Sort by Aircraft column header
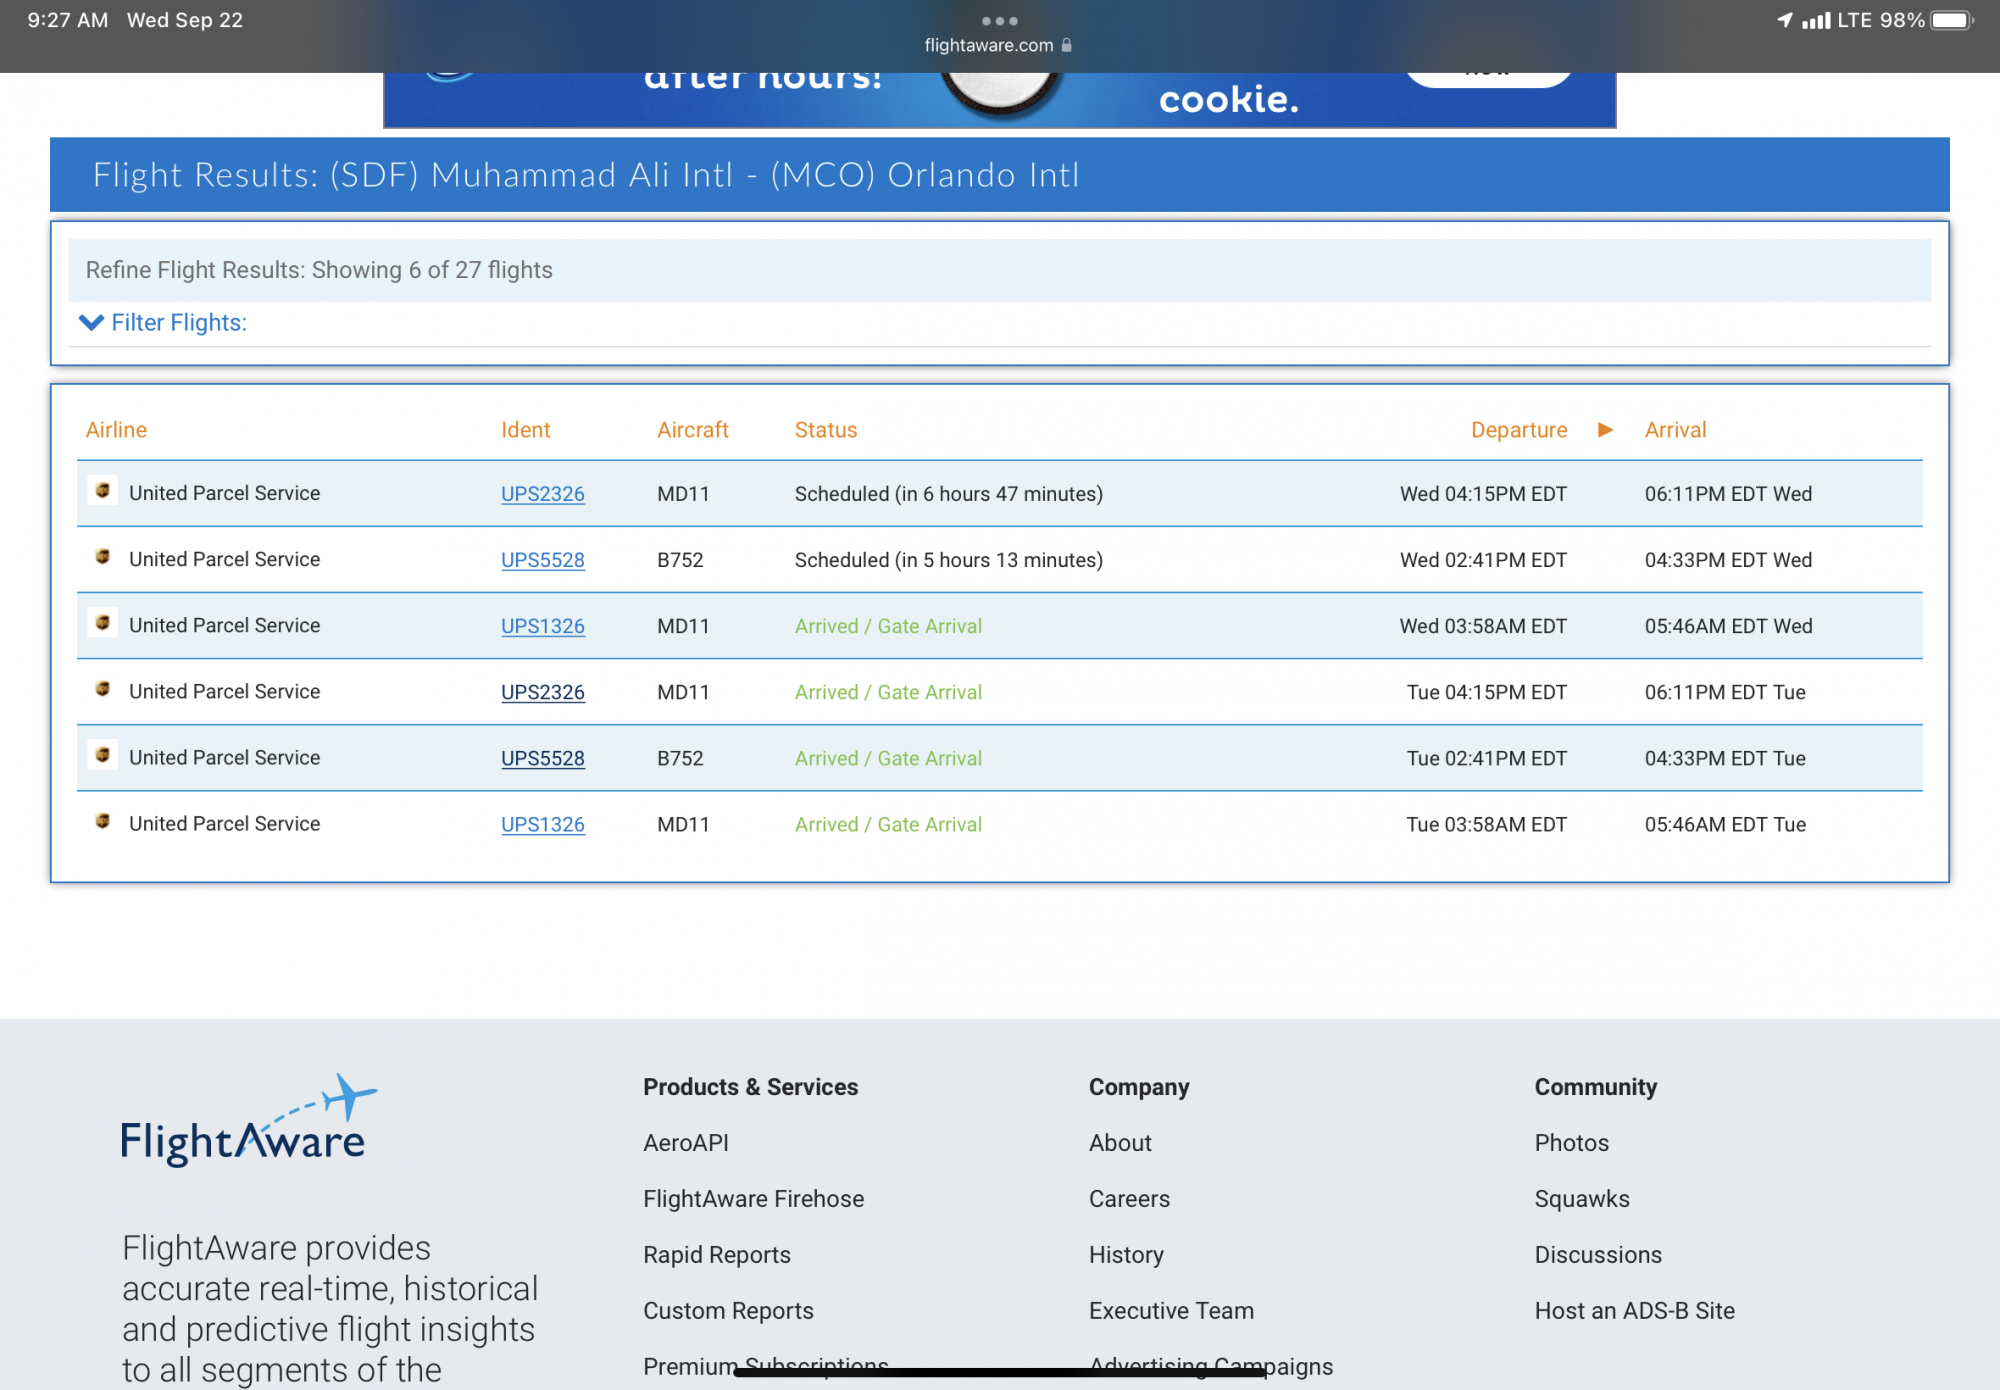The image size is (2000, 1390). (x=693, y=430)
